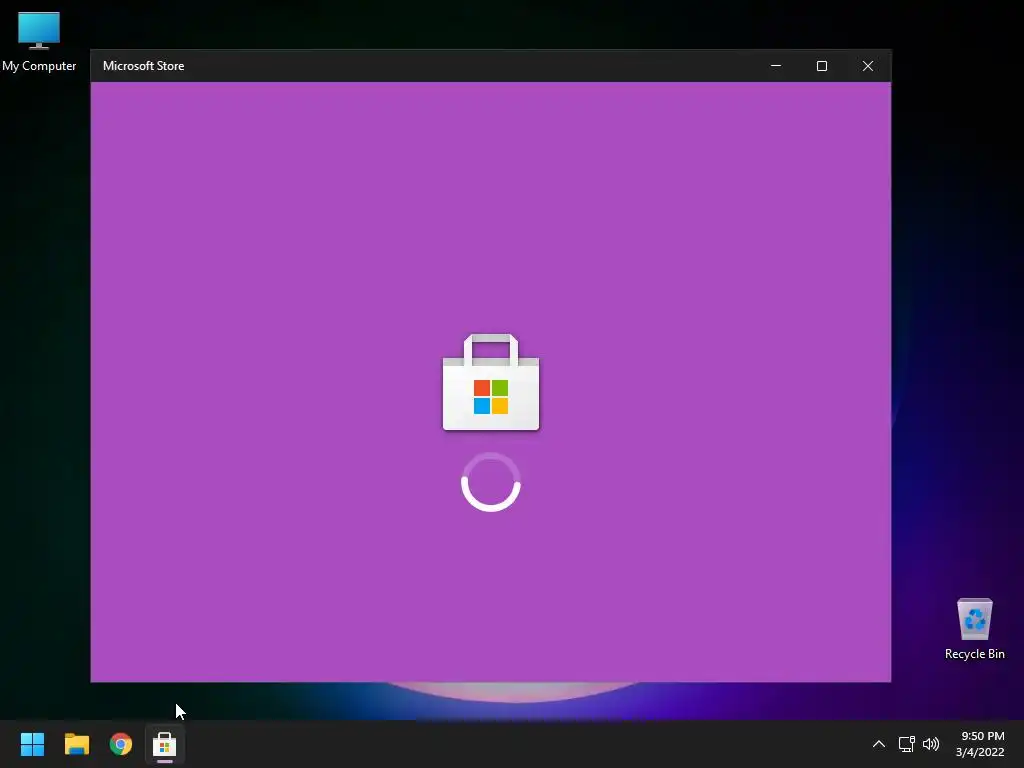Open the network status tray icon
Image resolution: width=1024 pixels, height=768 pixels.
(906, 744)
